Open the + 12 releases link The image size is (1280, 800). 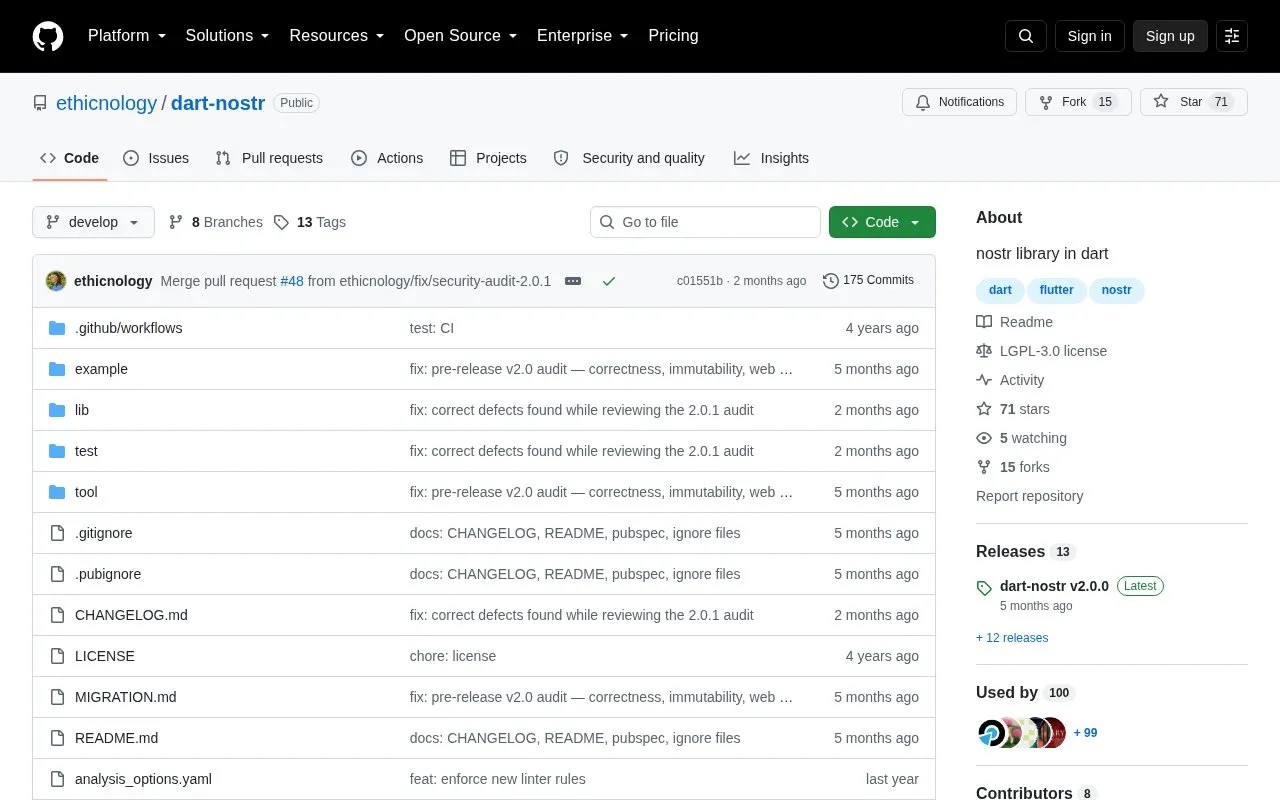(1012, 638)
